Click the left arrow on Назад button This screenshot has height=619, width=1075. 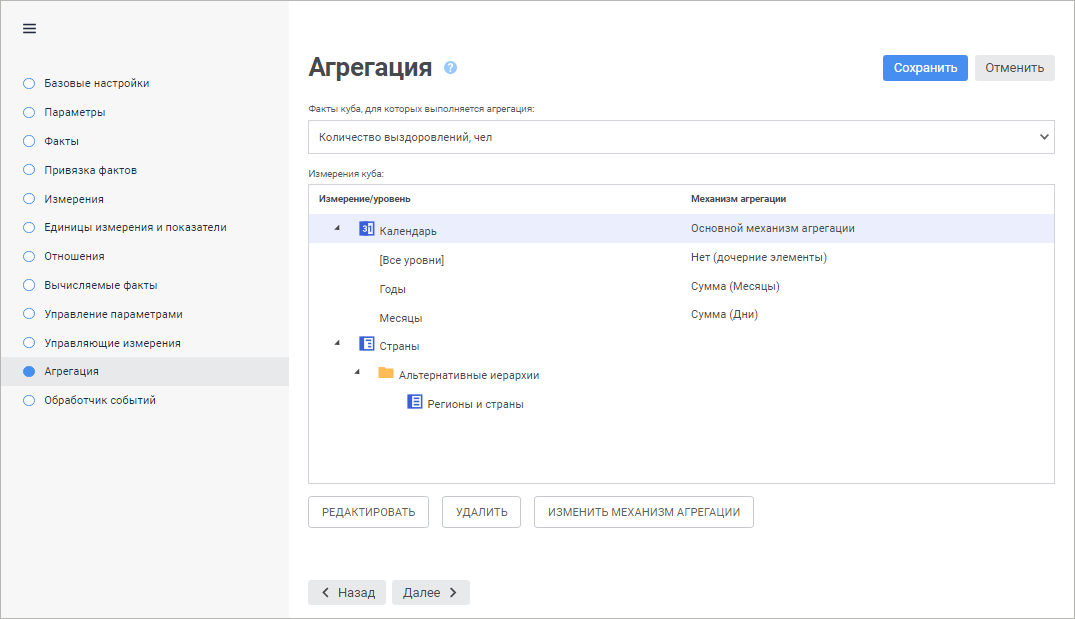click(x=325, y=592)
